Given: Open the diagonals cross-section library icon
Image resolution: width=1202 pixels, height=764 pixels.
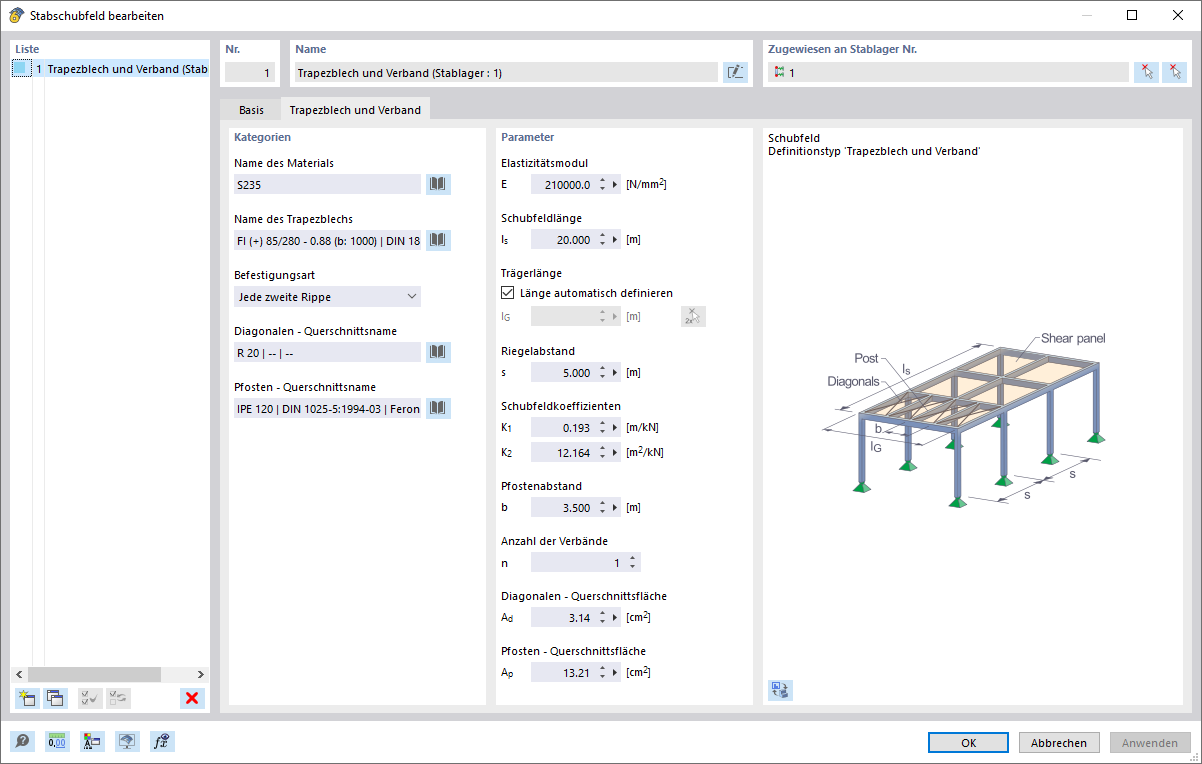Looking at the screenshot, I should tap(438, 352).
